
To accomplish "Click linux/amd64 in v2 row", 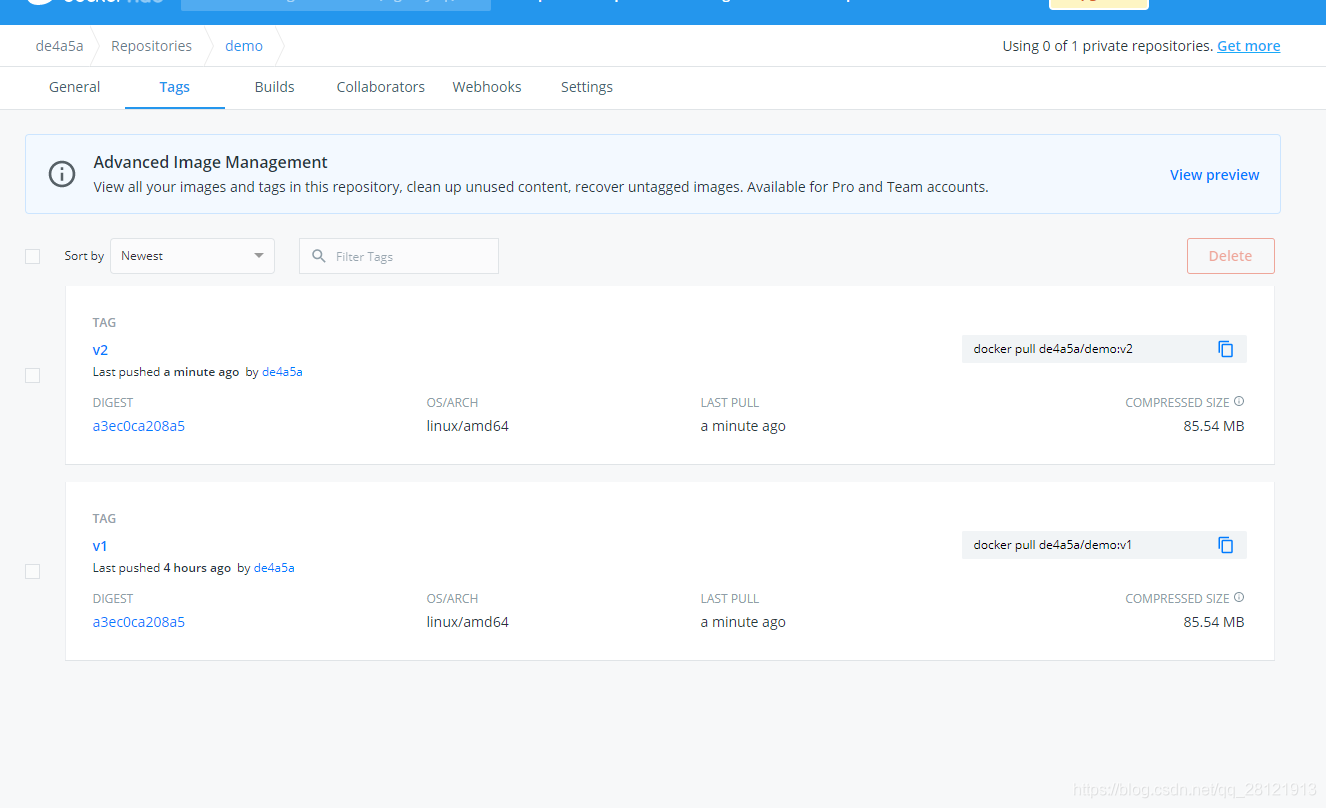I will 468,426.
